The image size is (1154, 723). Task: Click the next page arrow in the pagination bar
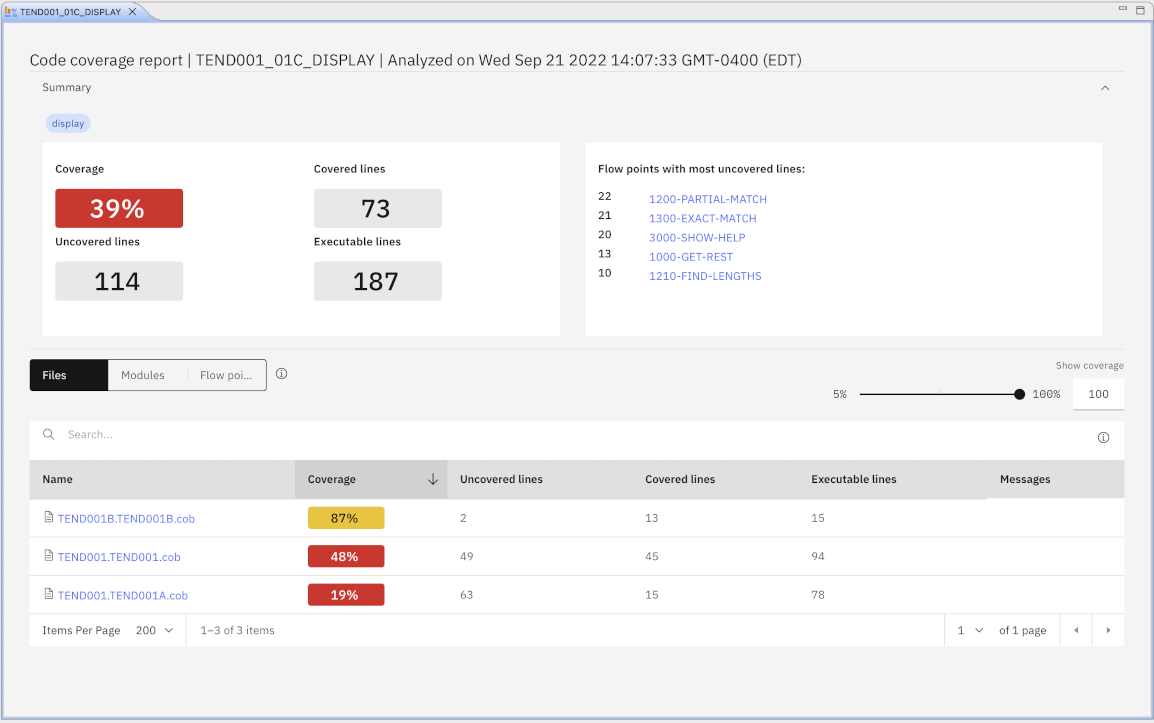[x=1108, y=630]
